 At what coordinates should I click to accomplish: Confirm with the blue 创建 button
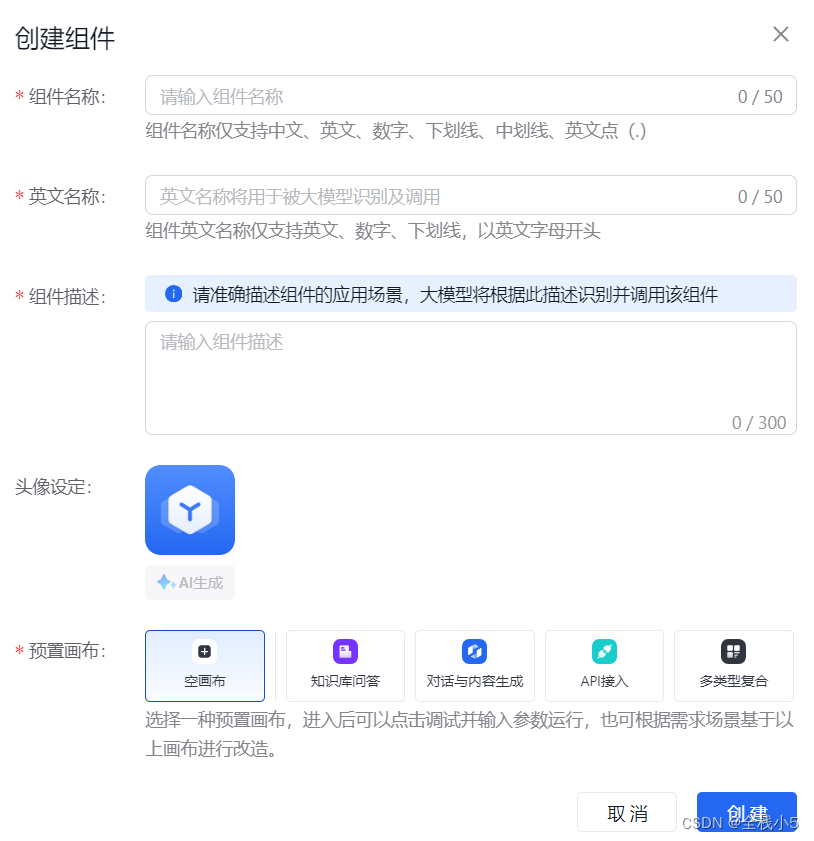746,811
